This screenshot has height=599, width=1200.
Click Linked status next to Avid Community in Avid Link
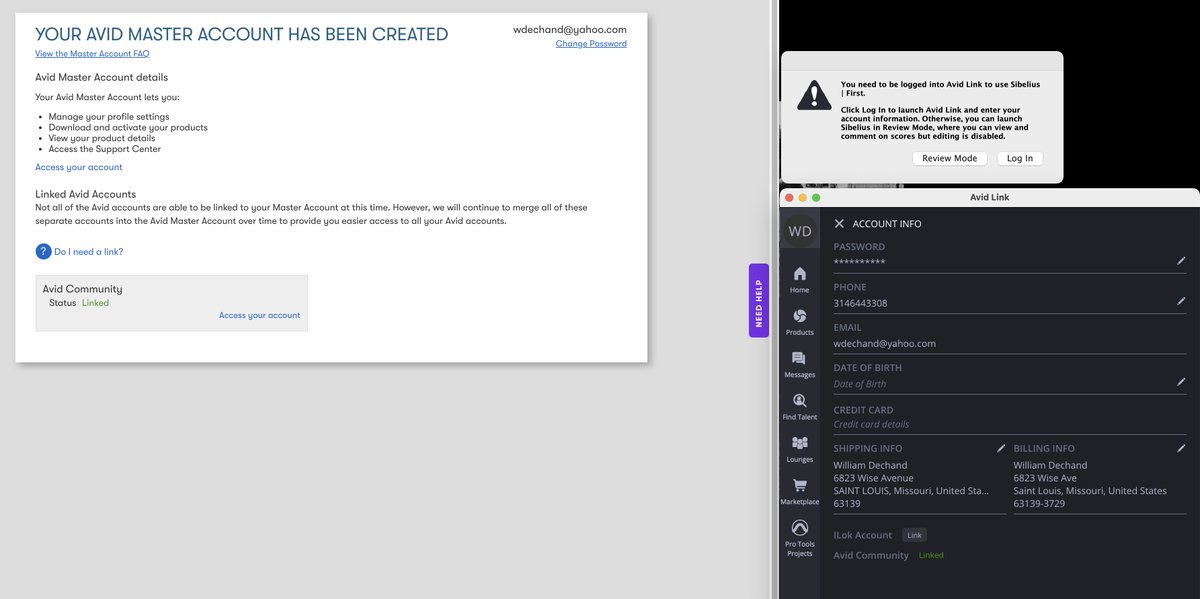[x=931, y=555]
